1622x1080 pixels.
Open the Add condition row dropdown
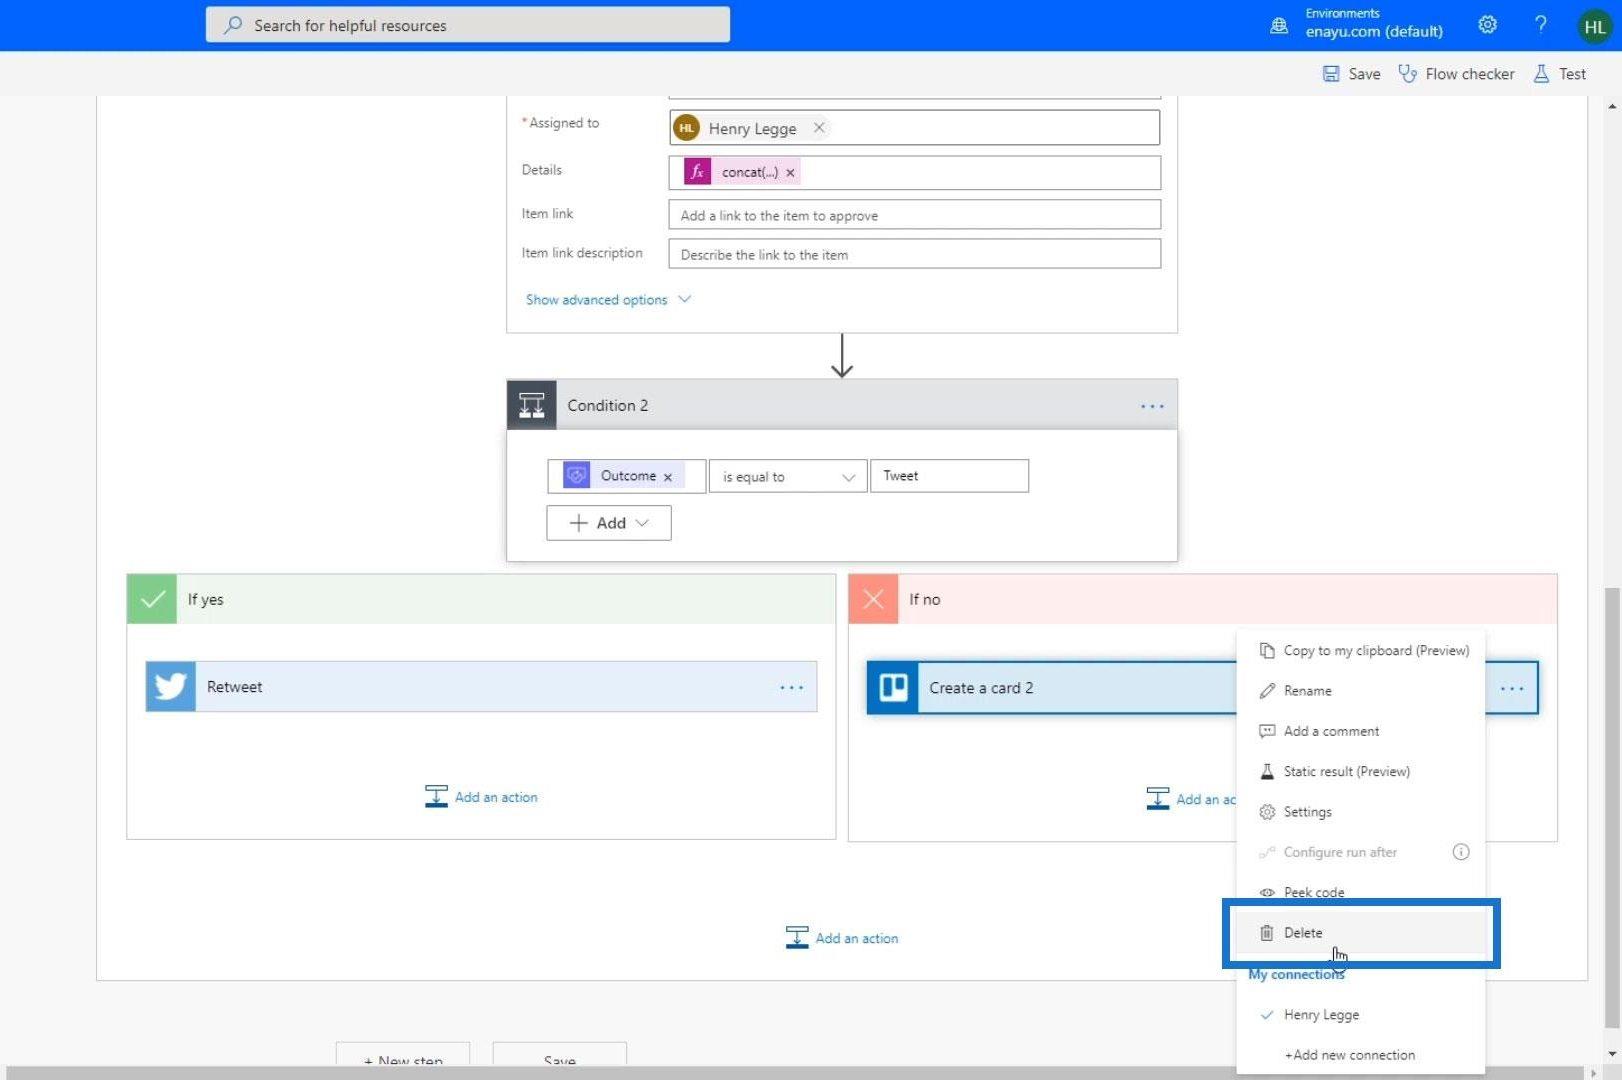(x=609, y=523)
